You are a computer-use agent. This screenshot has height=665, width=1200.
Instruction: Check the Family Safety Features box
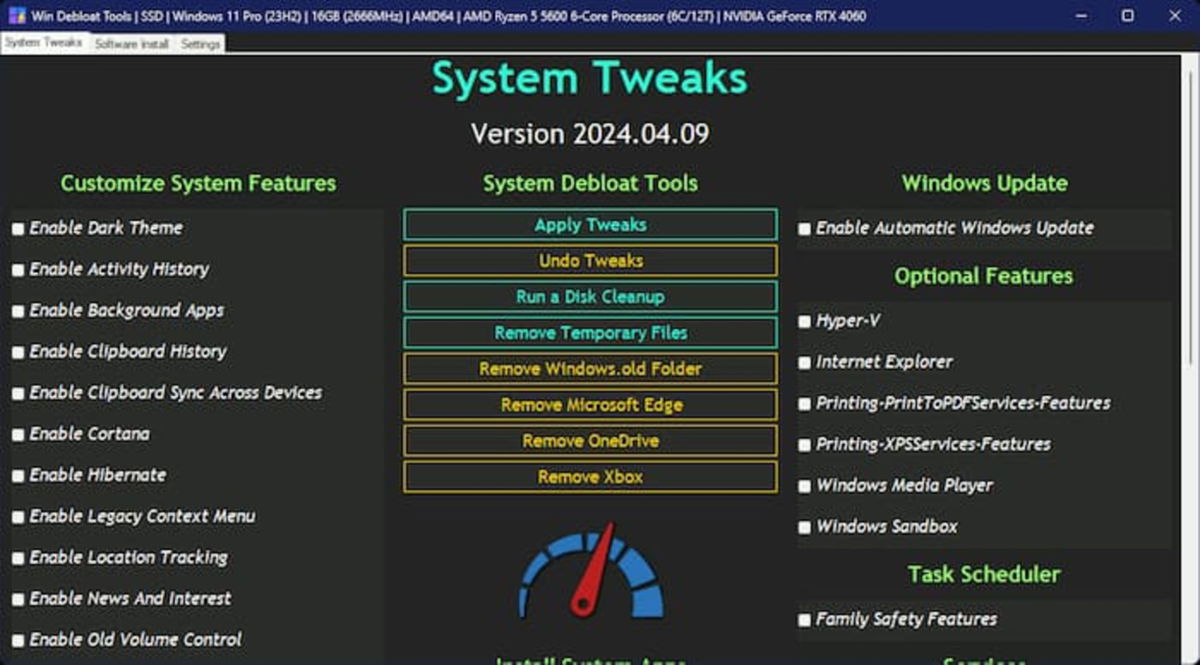[x=804, y=619]
